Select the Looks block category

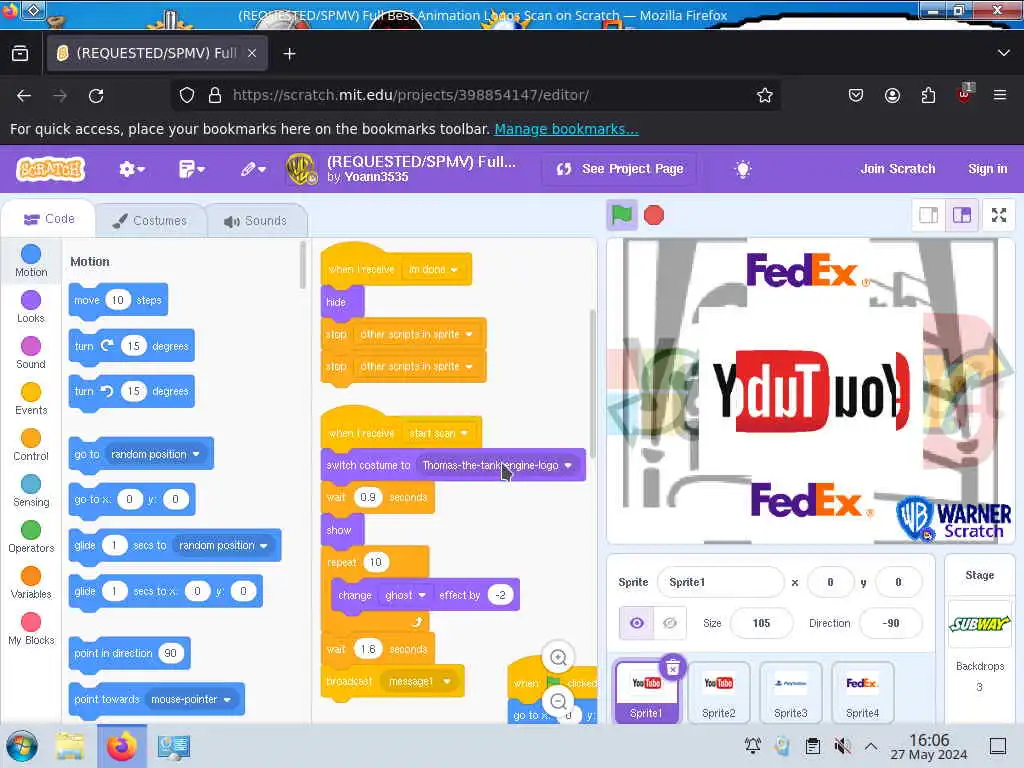31,307
